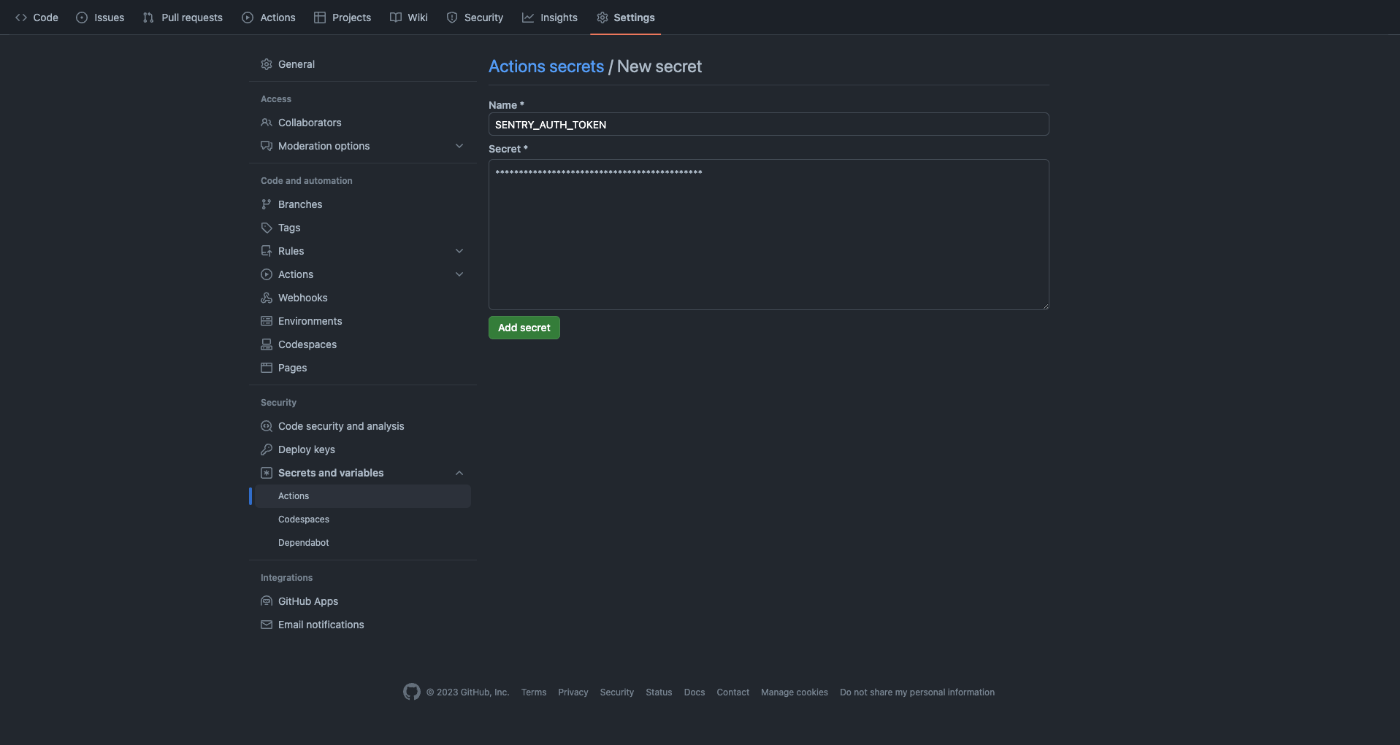Screen dimensions: 1400x745
Task: Click the Code tab brackets icon
Action: (x=21, y=18)
